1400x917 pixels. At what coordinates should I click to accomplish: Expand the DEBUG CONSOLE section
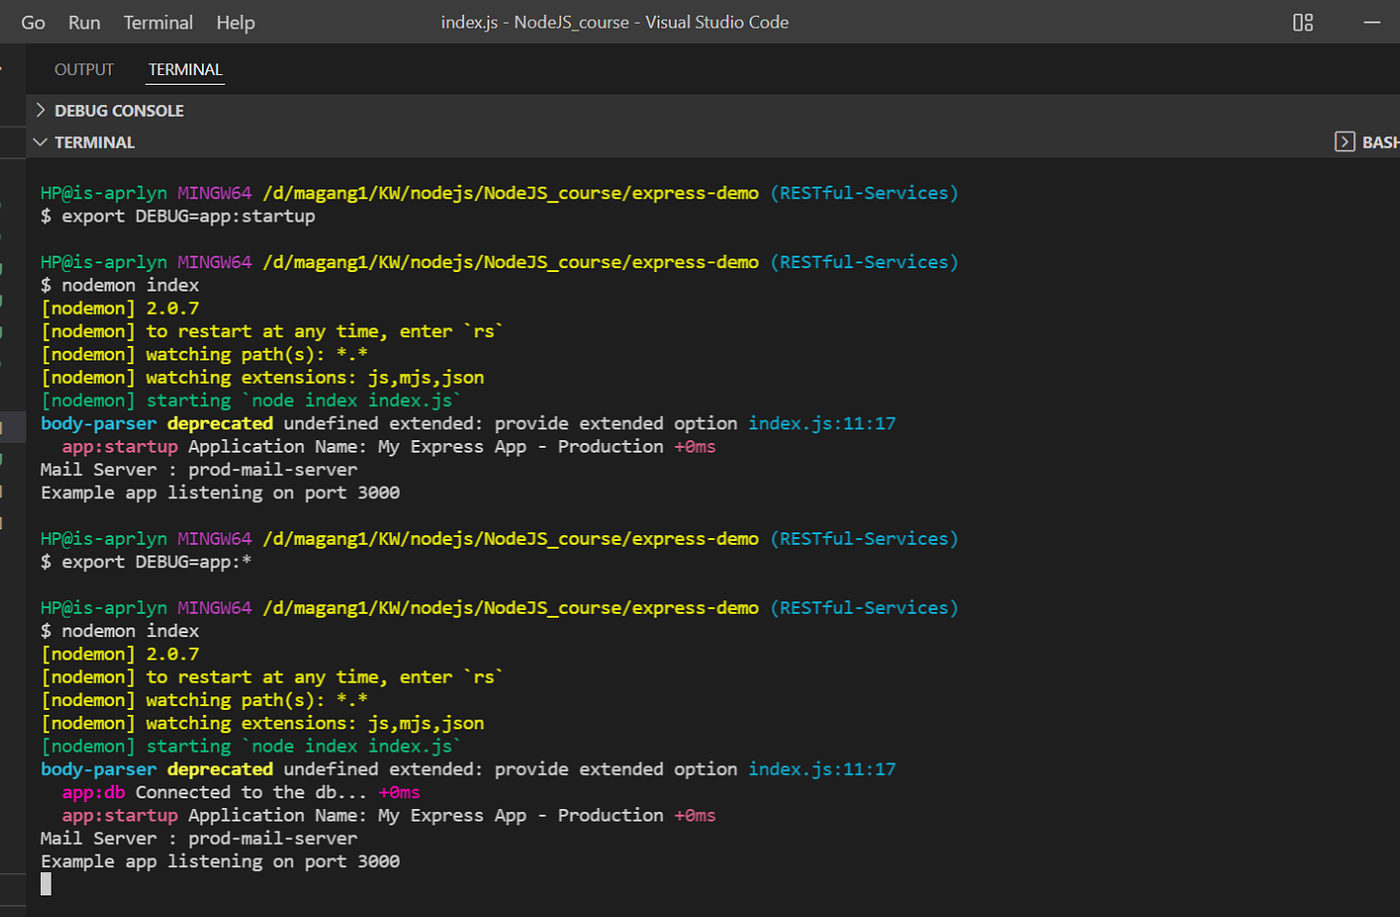pos(40,110)
